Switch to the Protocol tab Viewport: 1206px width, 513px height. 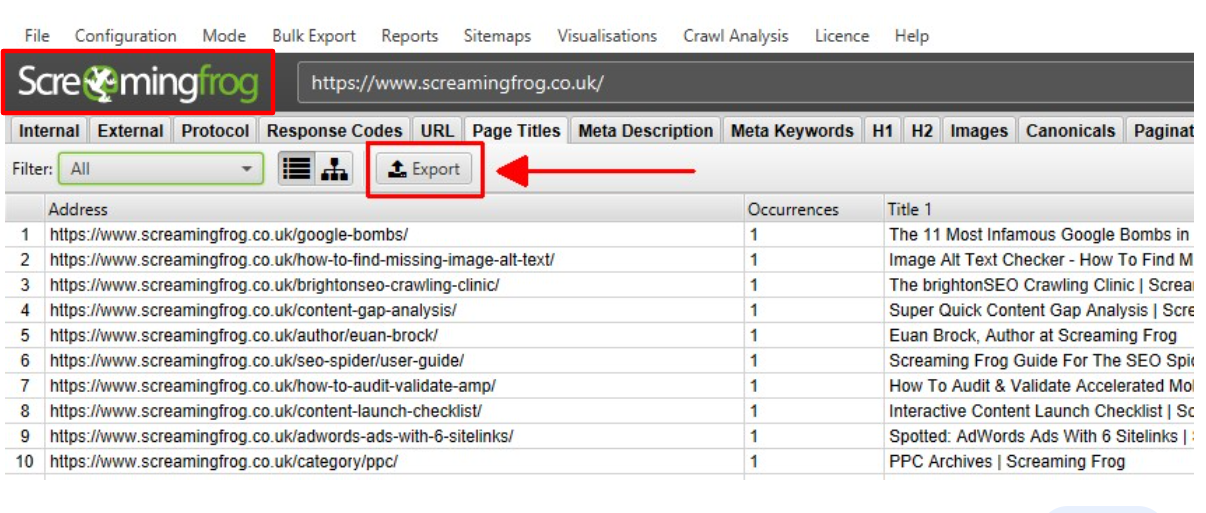[215, 131]
